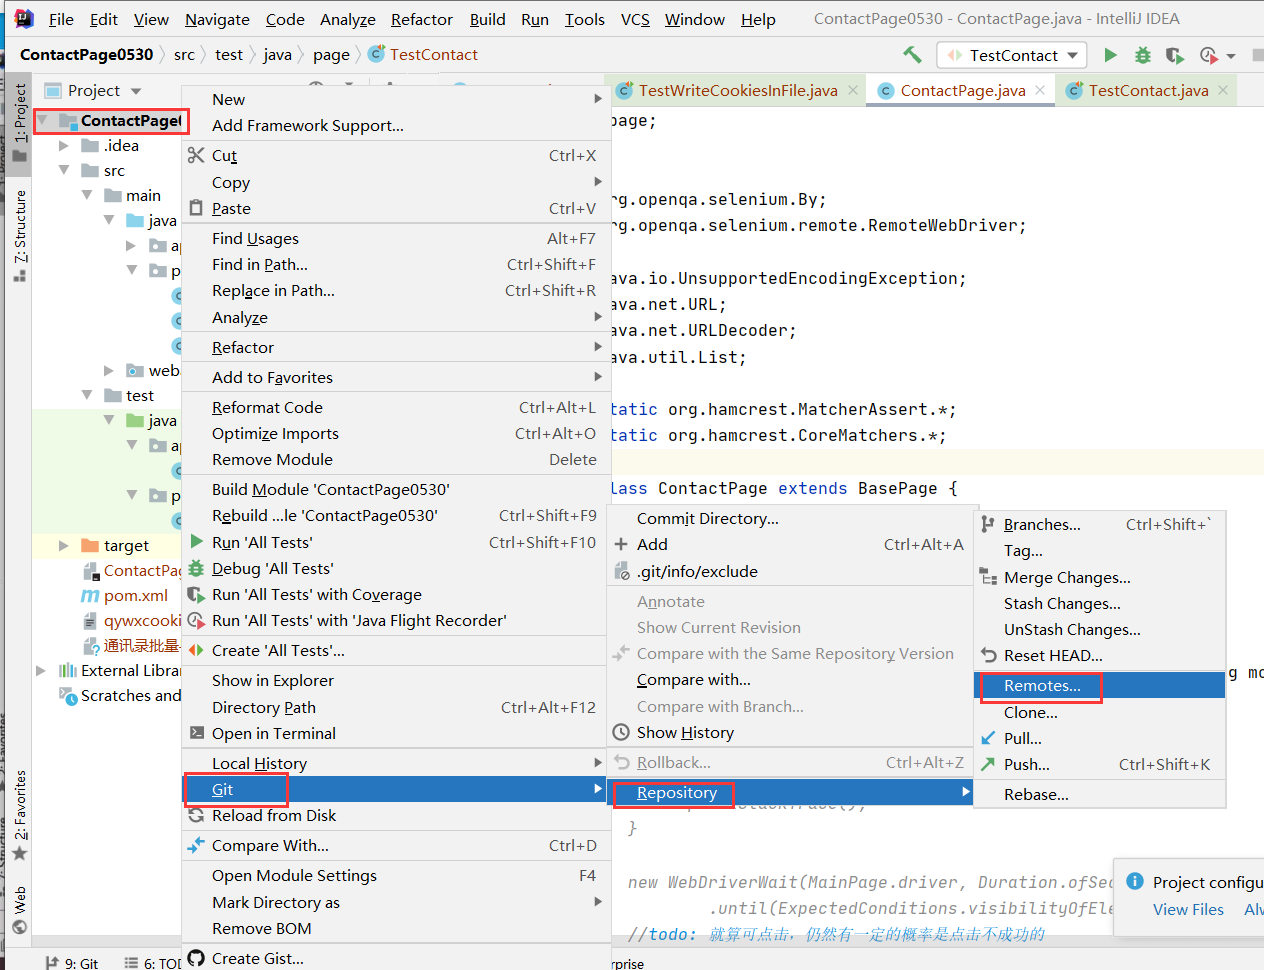Click the pom.xml Maven file icon

coord(90,595)
